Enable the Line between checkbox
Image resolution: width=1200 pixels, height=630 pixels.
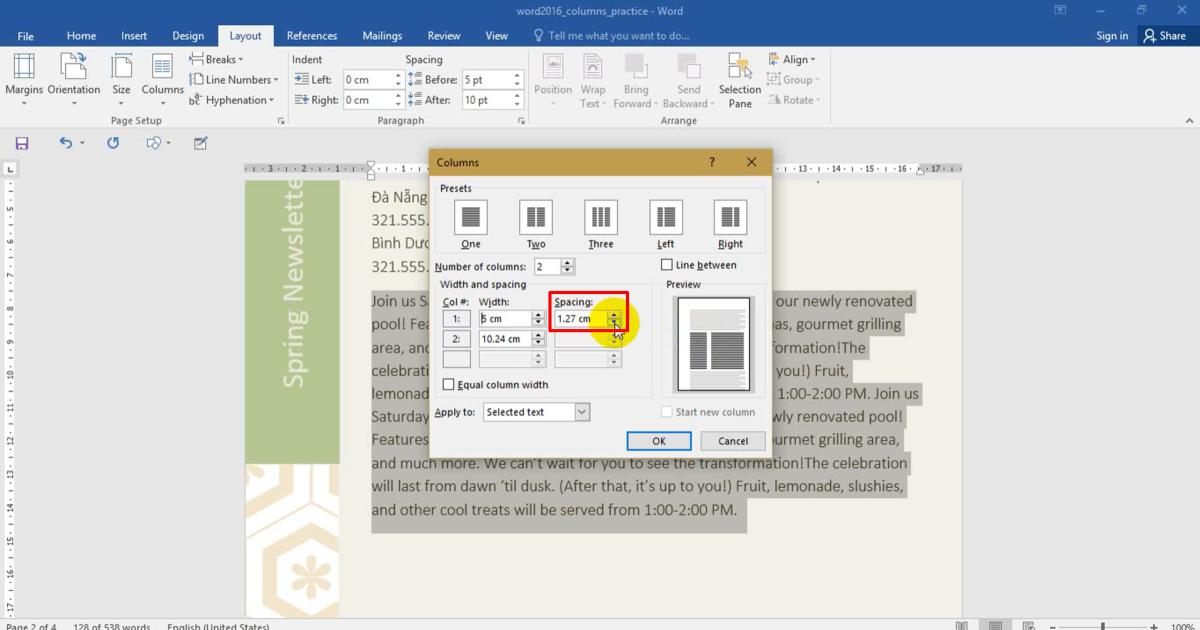tap(667, 265)
